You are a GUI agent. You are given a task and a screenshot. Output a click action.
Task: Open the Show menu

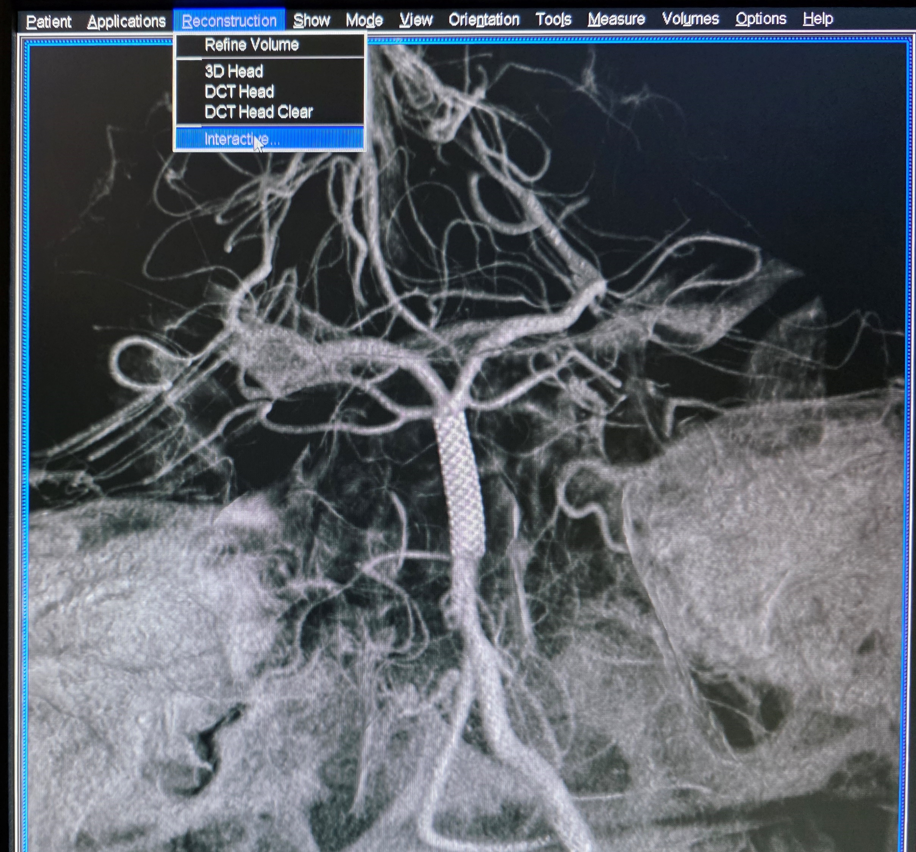point(312,20)
